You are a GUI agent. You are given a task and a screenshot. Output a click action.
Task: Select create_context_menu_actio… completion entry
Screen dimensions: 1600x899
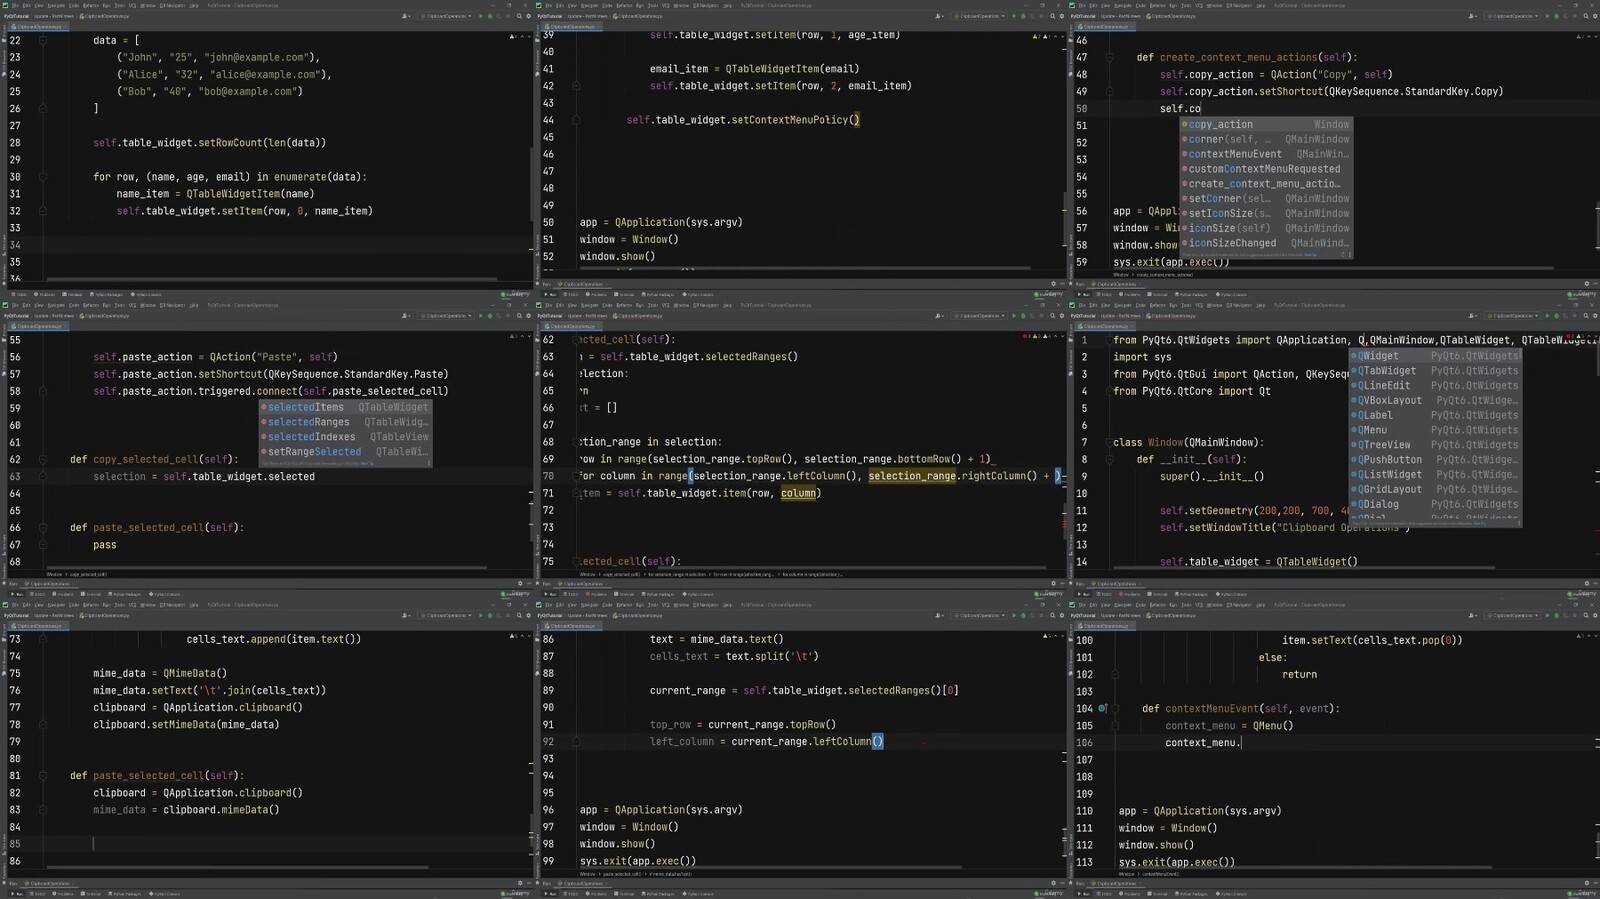(1266, 184)
